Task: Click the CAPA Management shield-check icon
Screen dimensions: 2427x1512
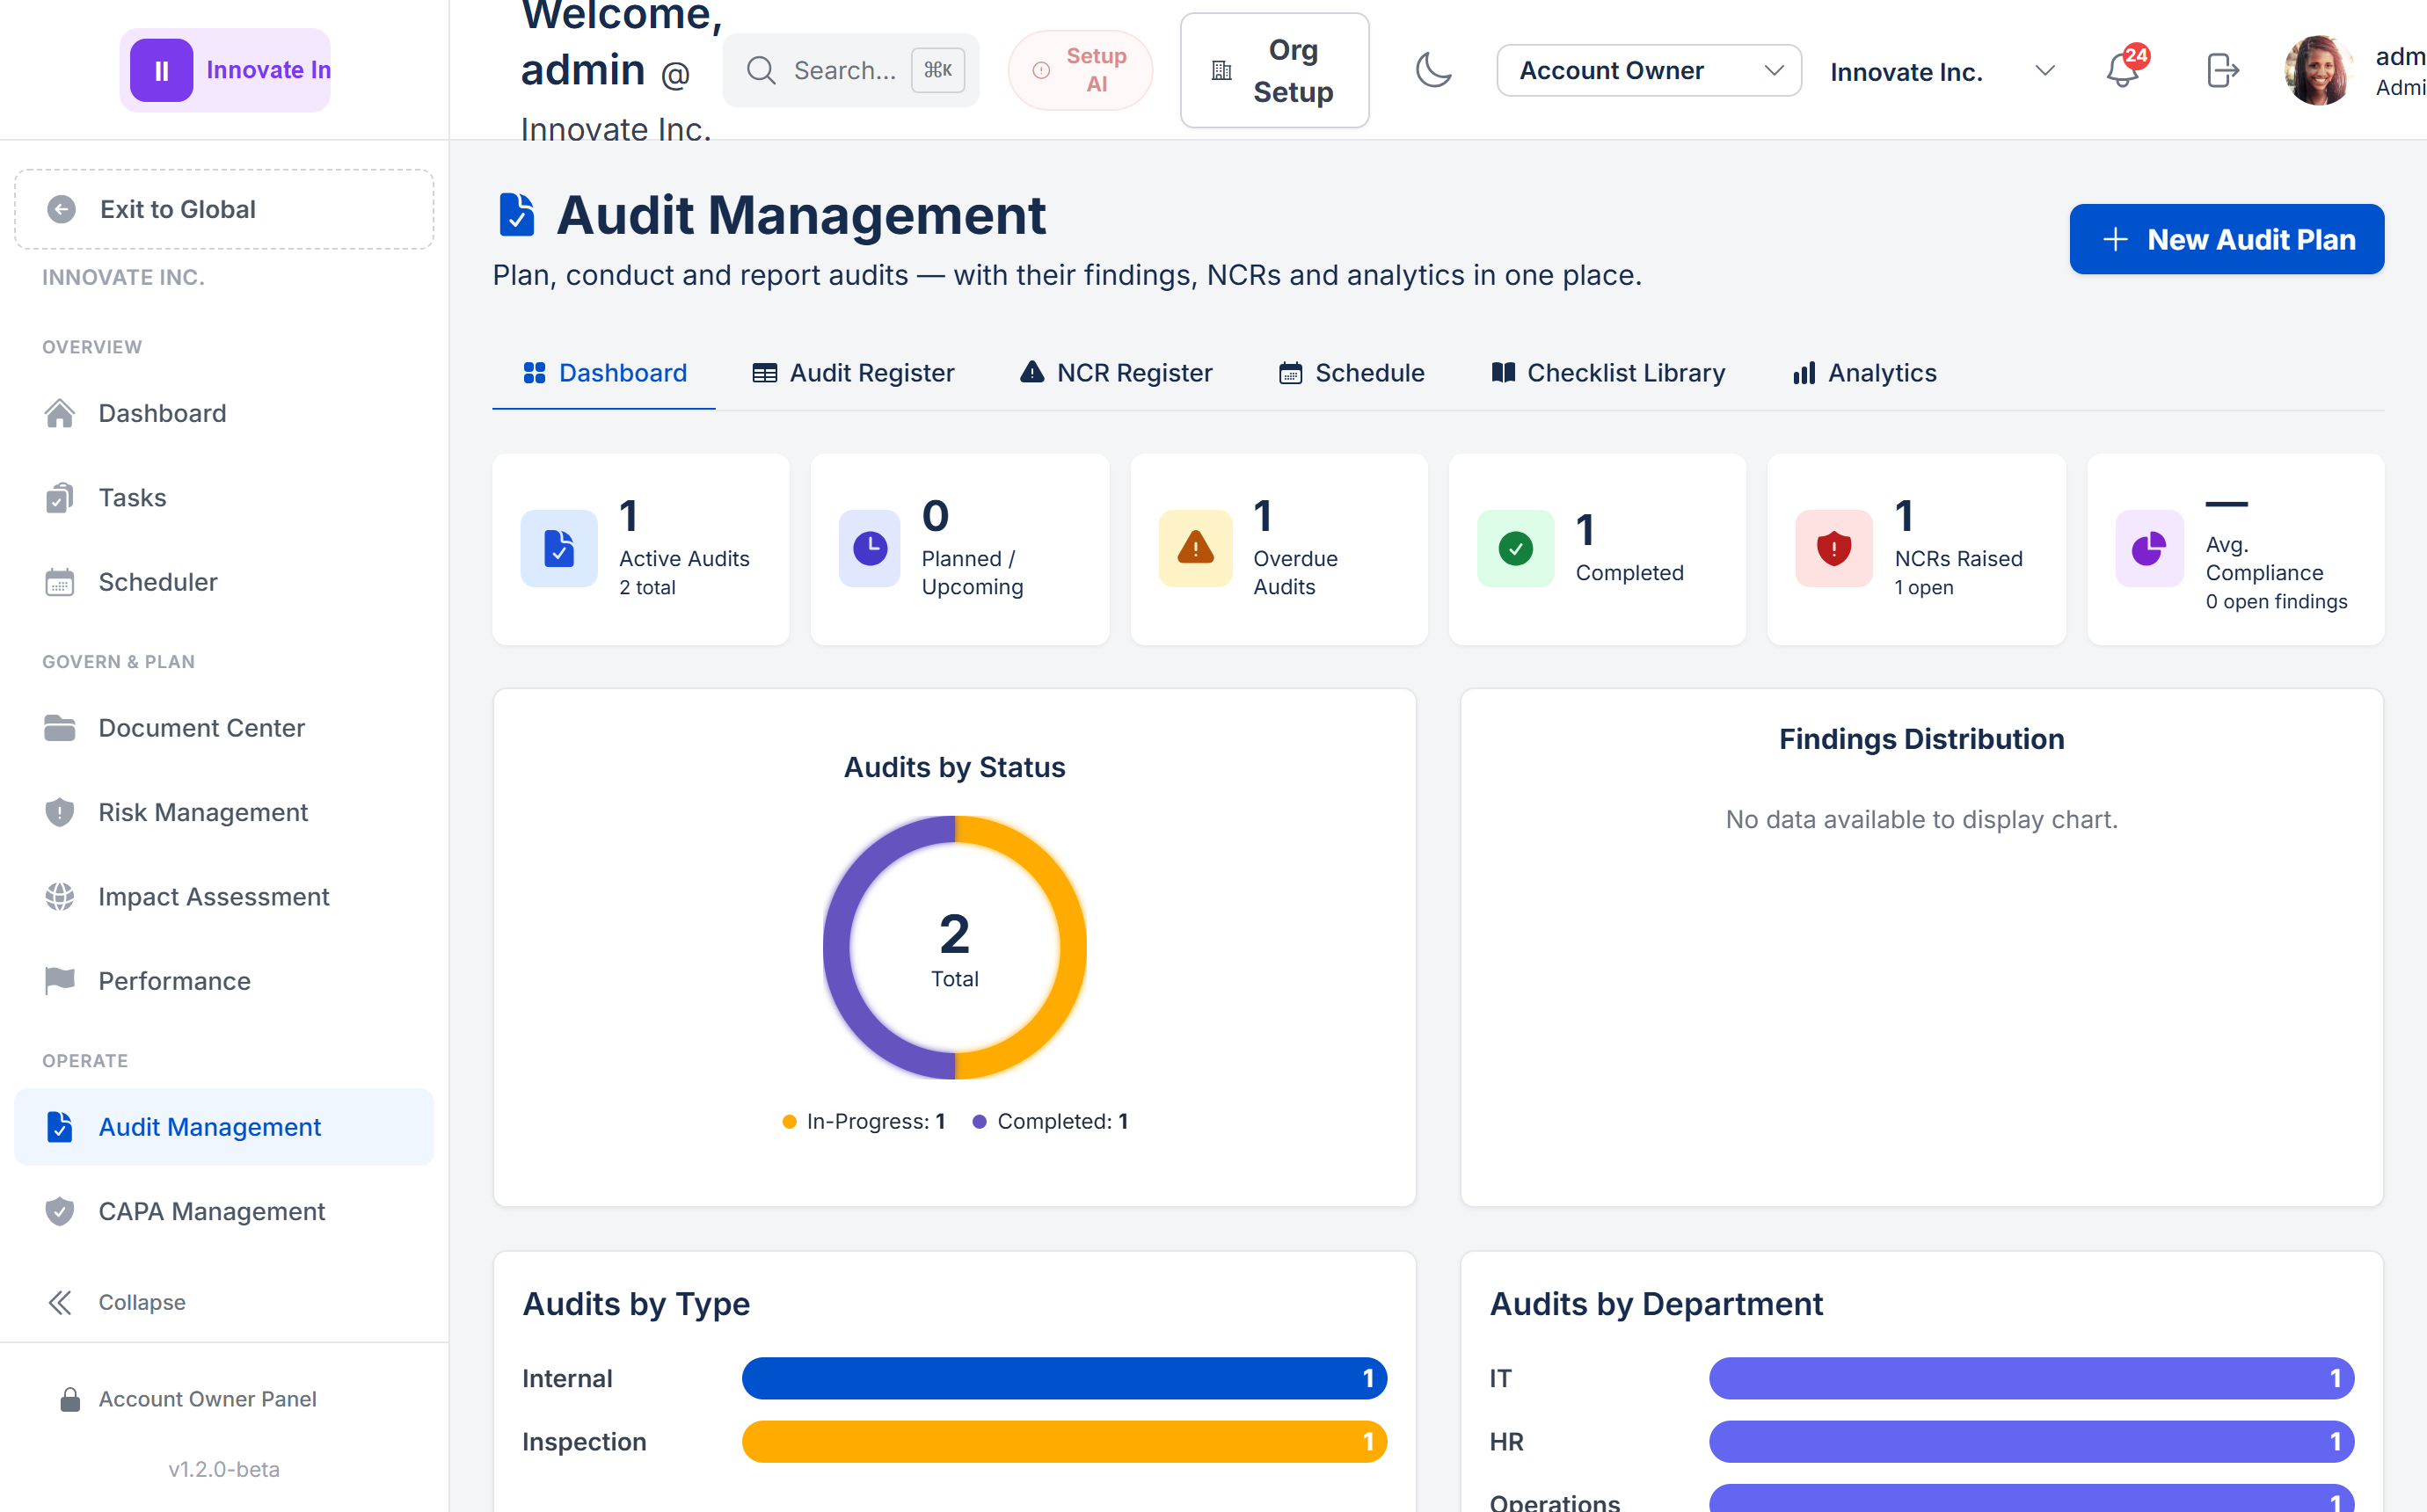Action: [60, 1211]
